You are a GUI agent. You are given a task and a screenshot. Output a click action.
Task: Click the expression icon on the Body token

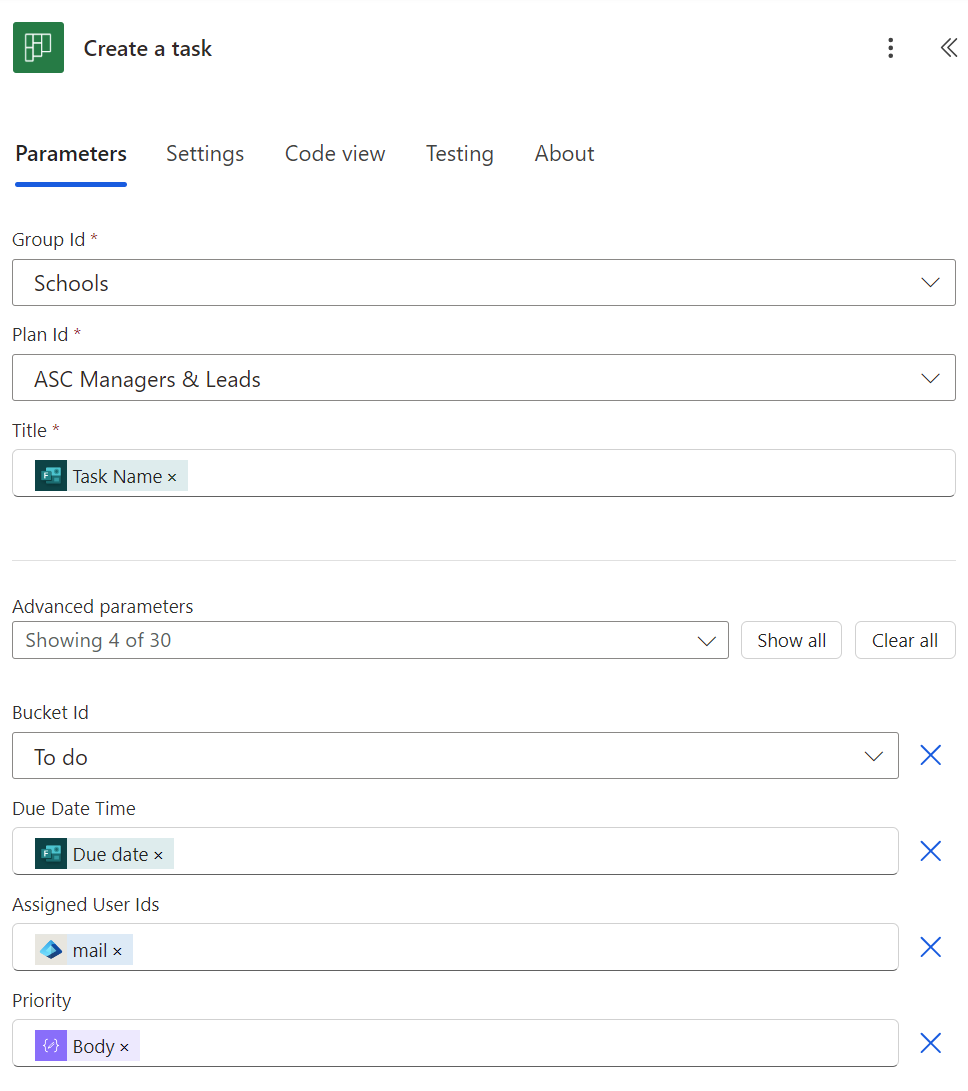pyautogui.click(x=51, y=1045)
